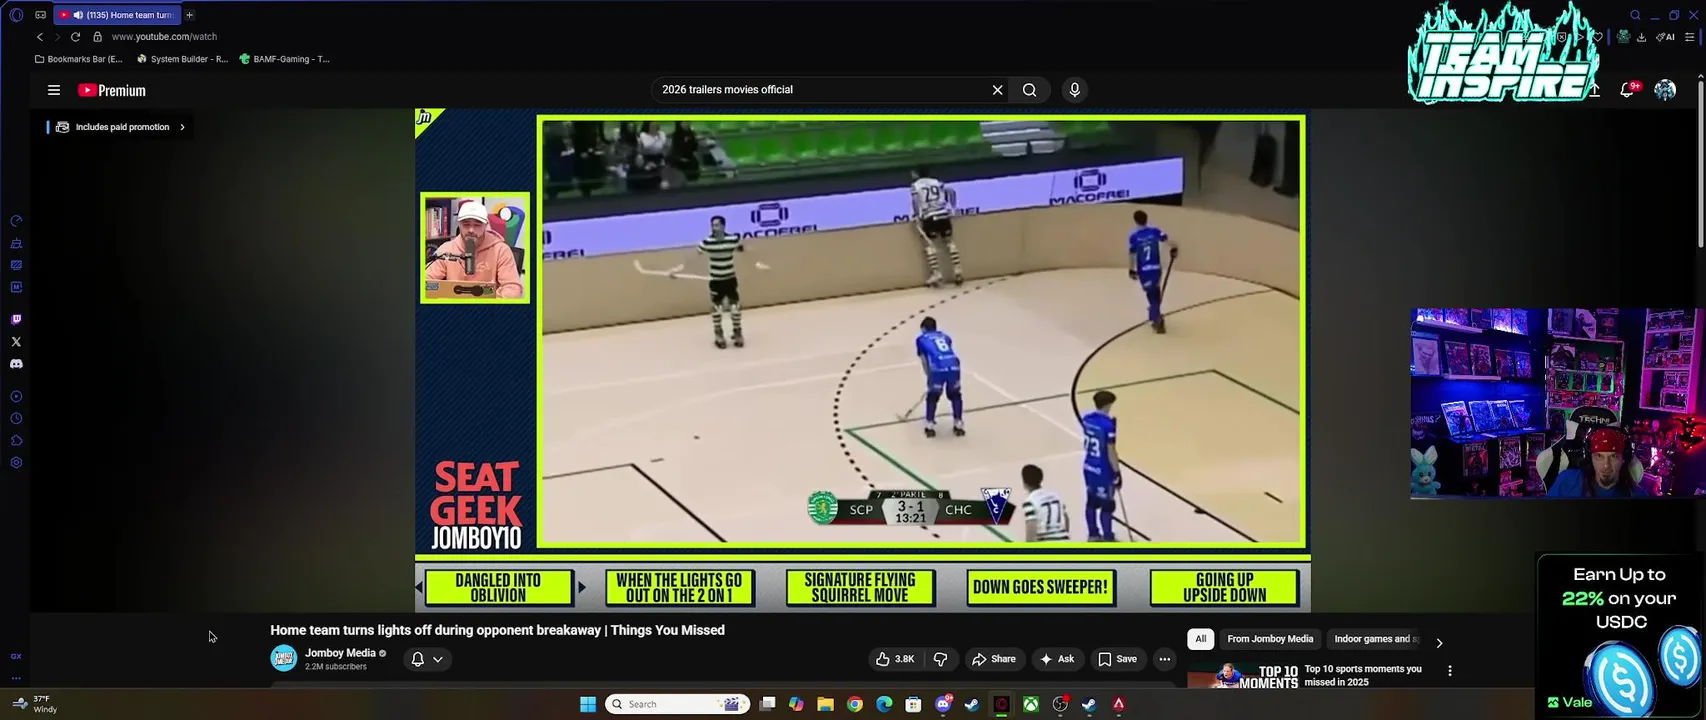
Task: Show more chips with the right arrow
Action: 1439,643
